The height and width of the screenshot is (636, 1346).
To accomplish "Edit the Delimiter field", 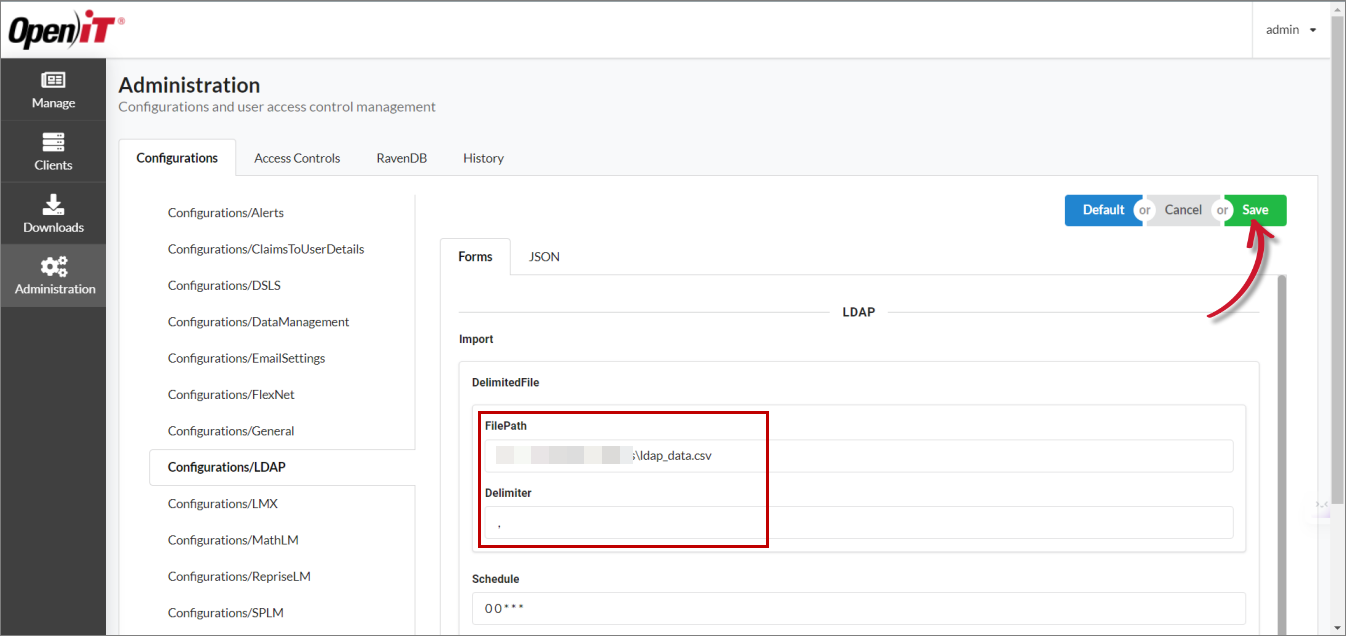I will [858, 522].
